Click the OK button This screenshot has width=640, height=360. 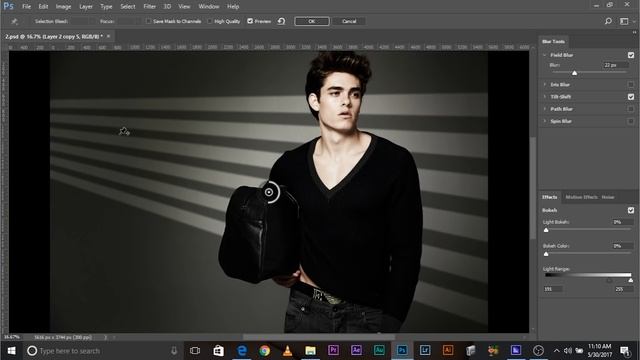312,21
